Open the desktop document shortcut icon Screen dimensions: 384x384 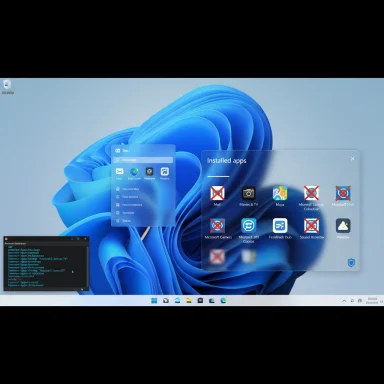point(7,85)
